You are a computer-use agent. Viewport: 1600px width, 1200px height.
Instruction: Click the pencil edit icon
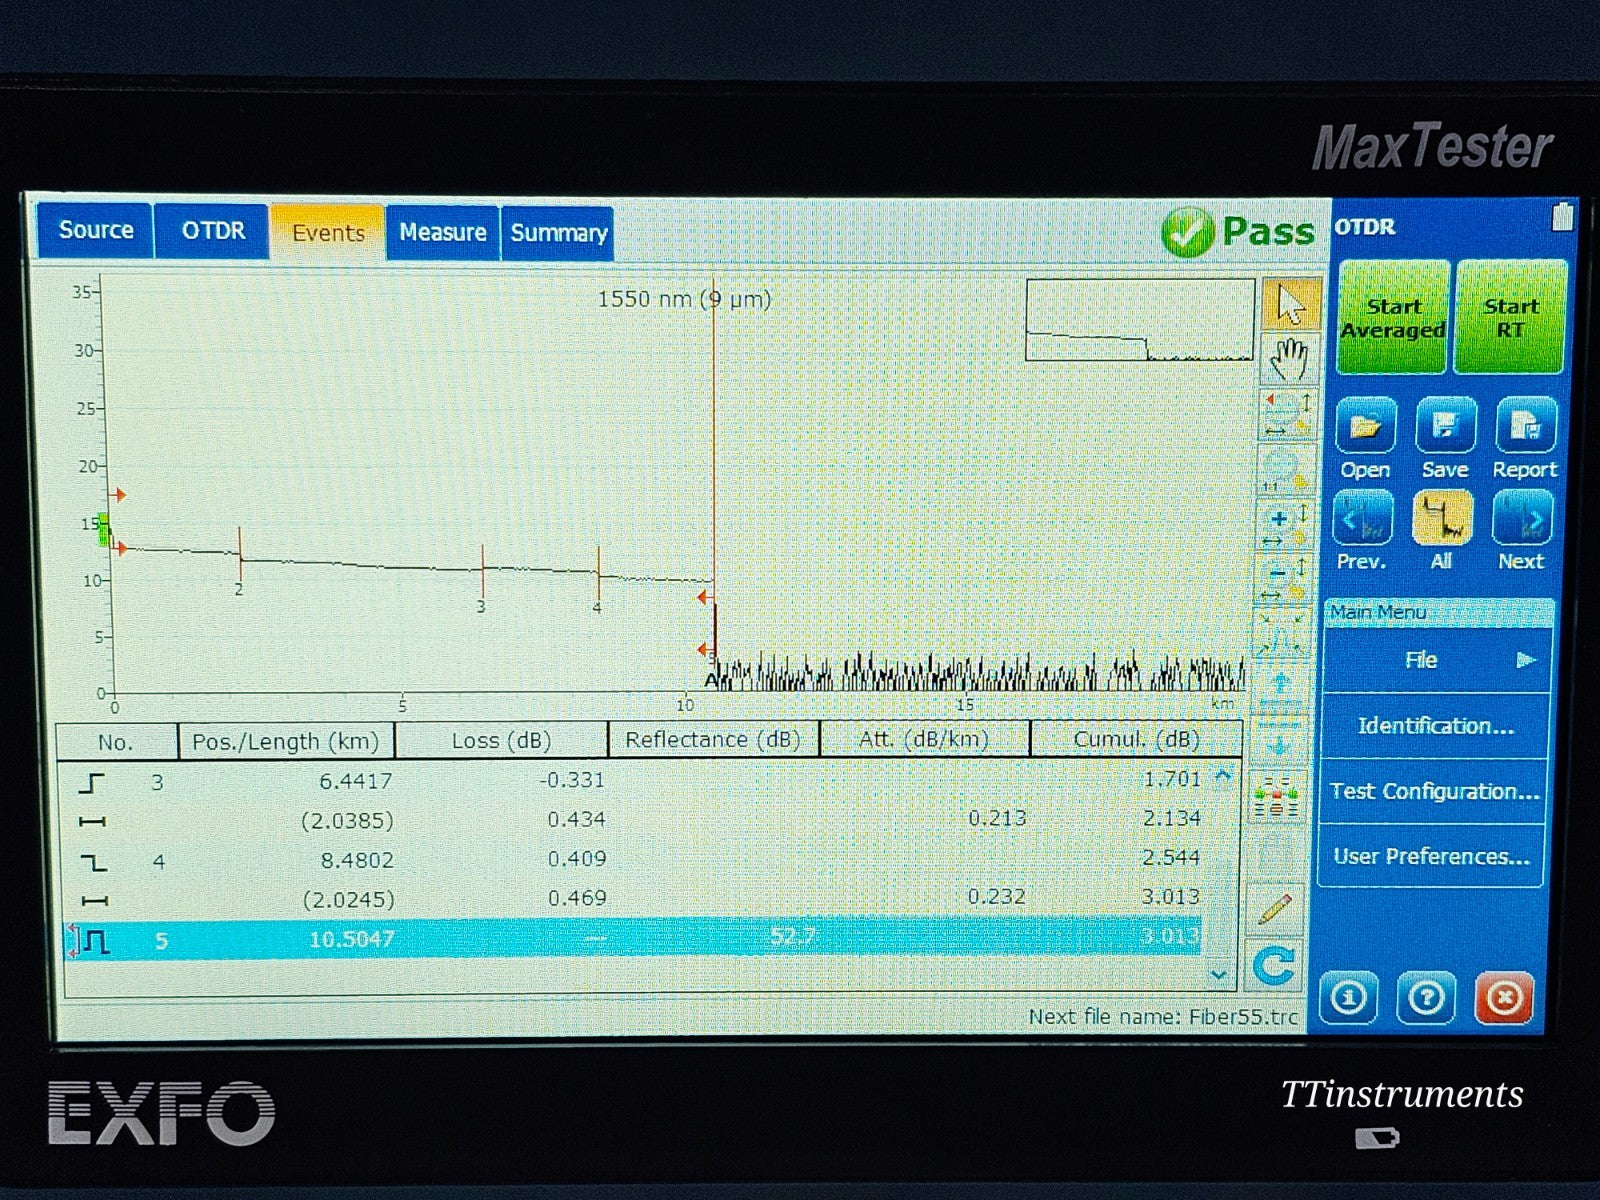(x=1275, y=908)
